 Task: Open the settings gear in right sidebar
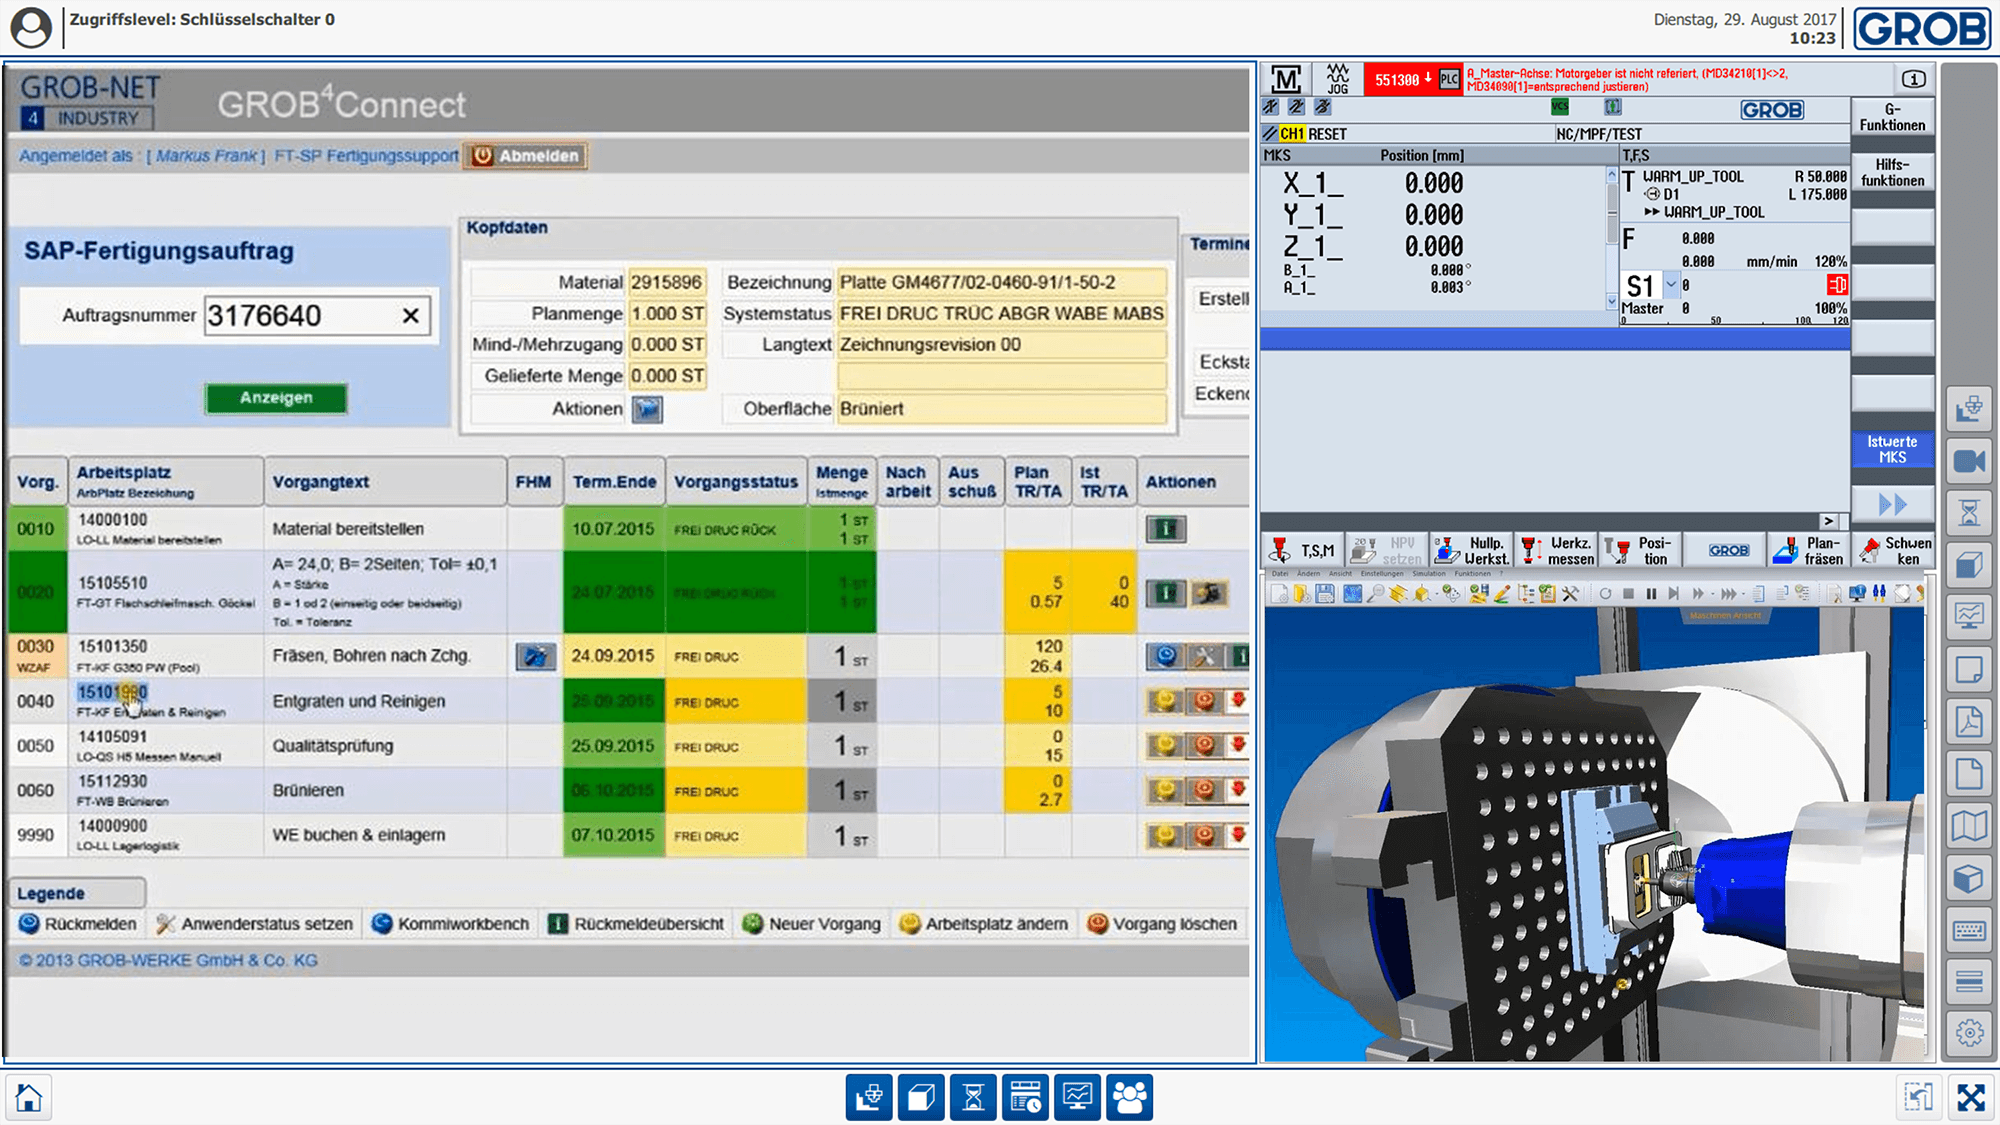[x=1969, y=1032]
